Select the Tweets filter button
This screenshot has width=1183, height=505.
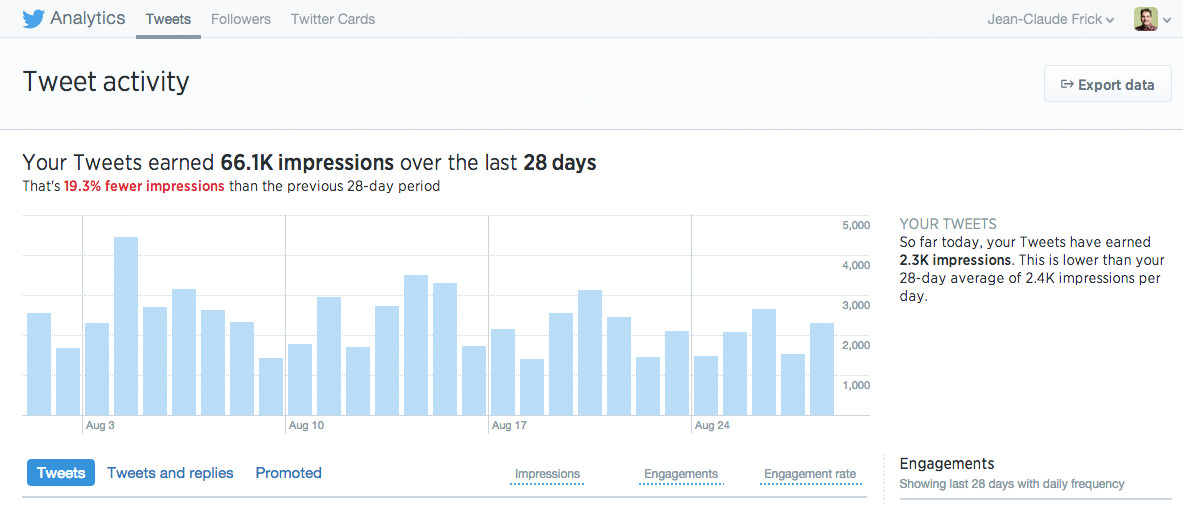61,473
